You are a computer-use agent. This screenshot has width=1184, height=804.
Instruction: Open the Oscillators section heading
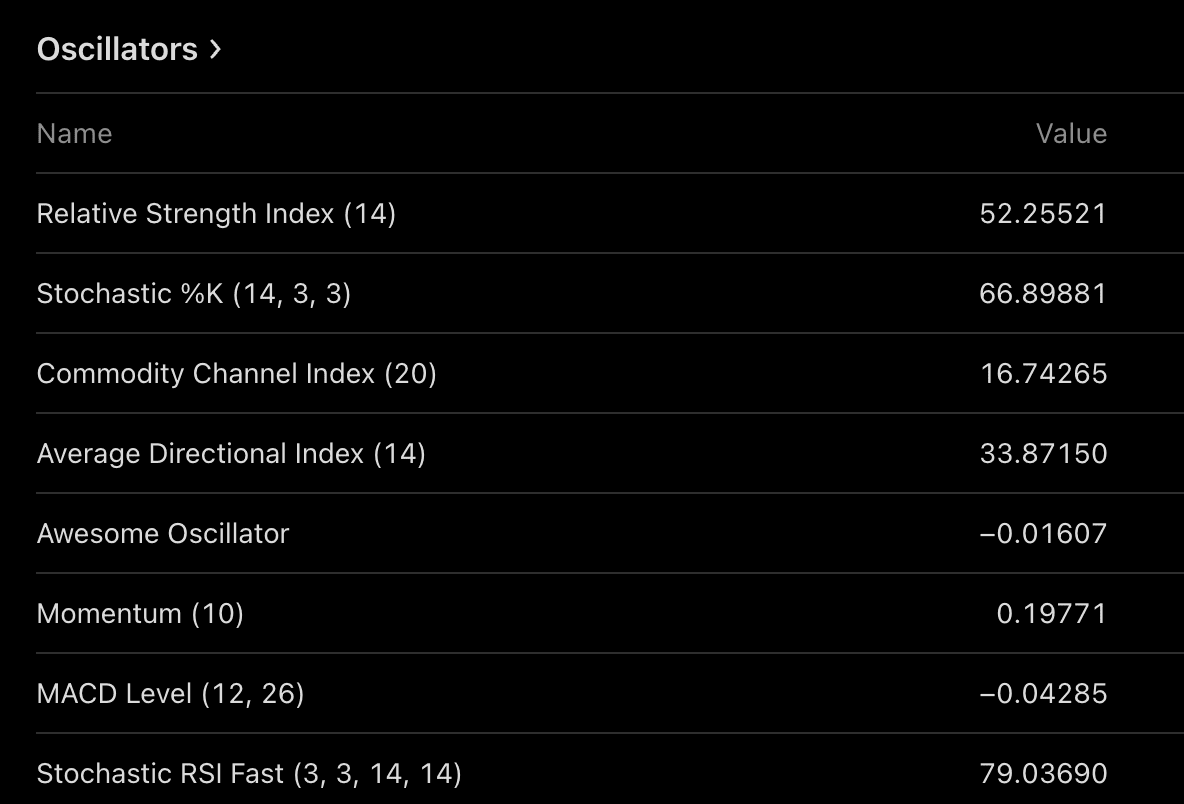[x=128, y=49]
